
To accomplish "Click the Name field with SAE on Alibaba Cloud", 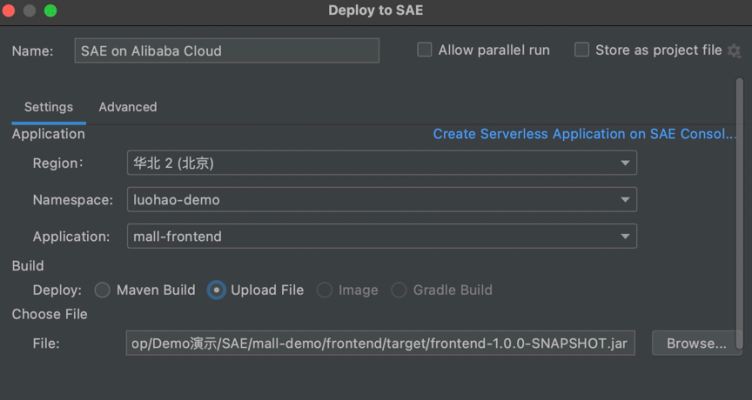I will 227,51.
